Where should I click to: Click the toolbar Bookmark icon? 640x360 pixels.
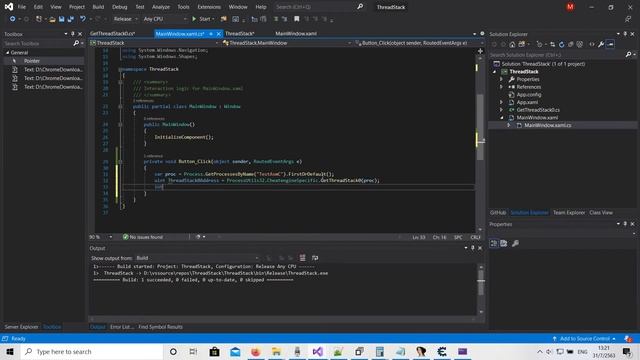(x=297, y=19)
